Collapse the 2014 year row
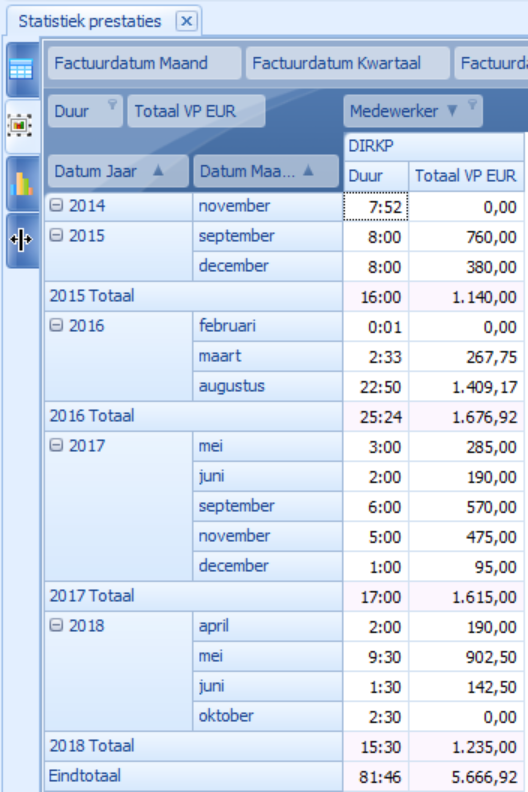The image size is (528, 792). click(x=56, y=205)
